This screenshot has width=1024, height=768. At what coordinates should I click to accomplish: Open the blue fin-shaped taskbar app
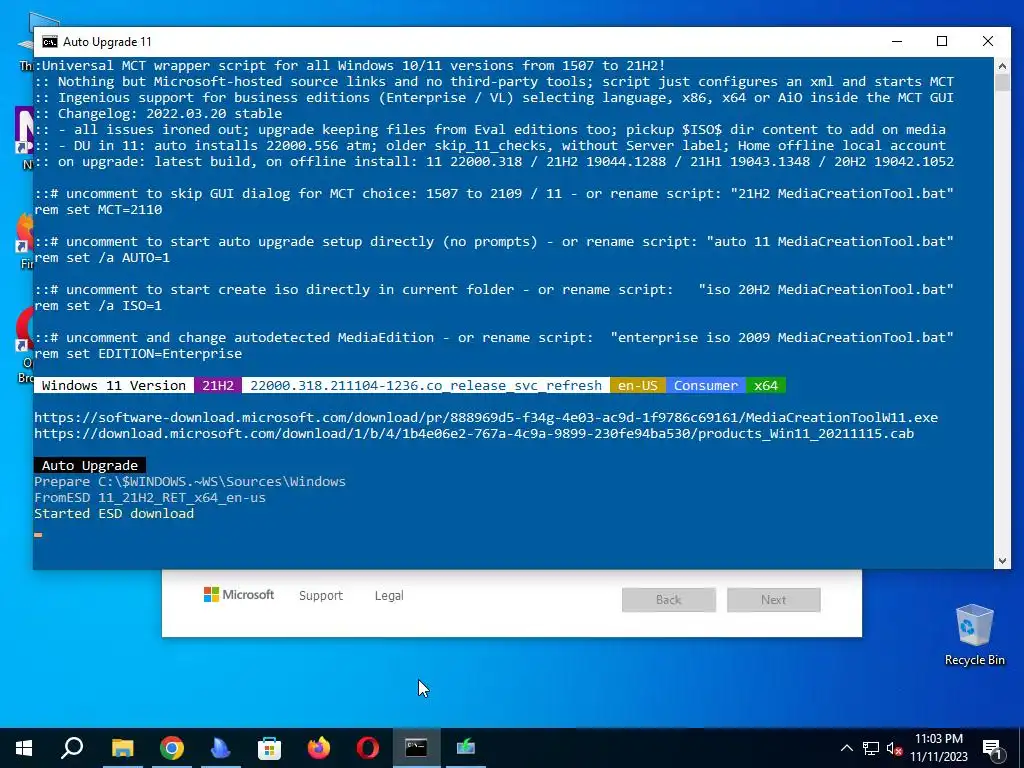[x=221, y=748]
